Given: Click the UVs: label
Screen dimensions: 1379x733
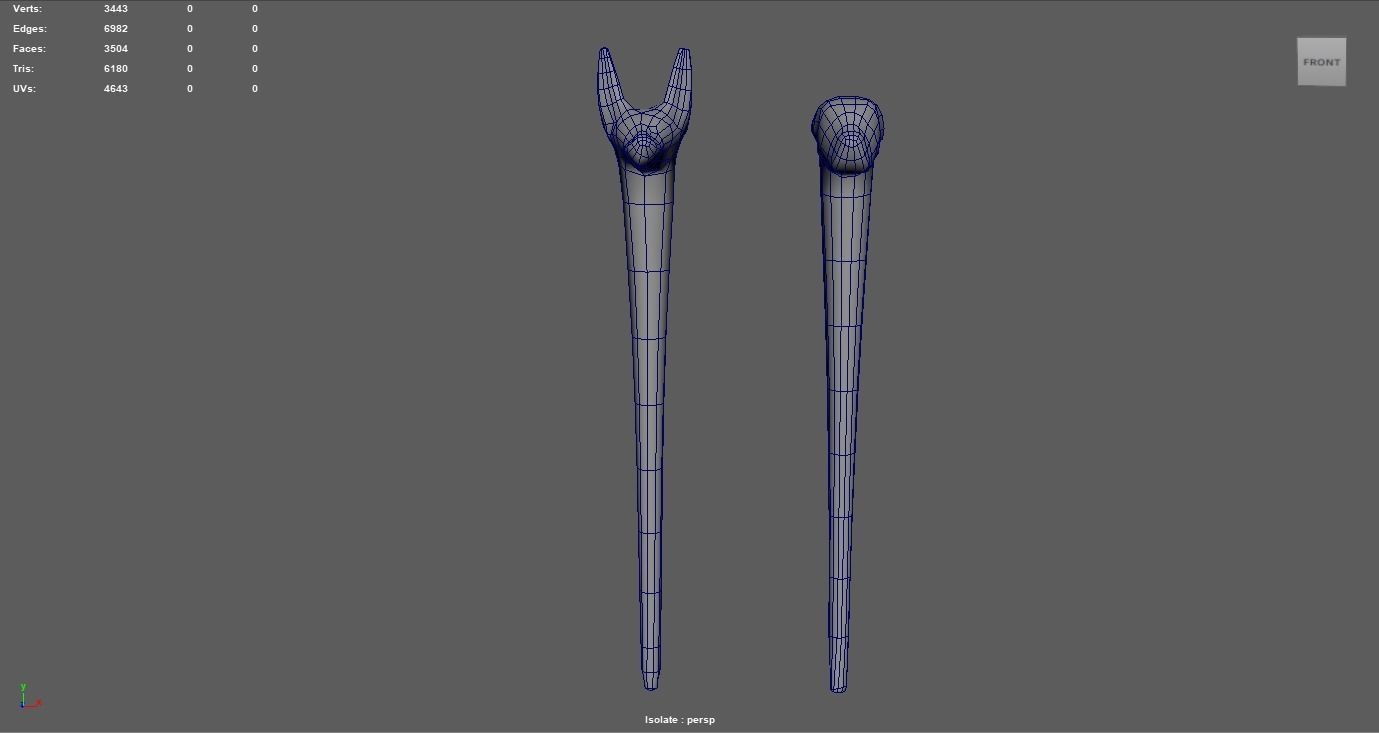Looking at the screenshot, I should 24,89.
